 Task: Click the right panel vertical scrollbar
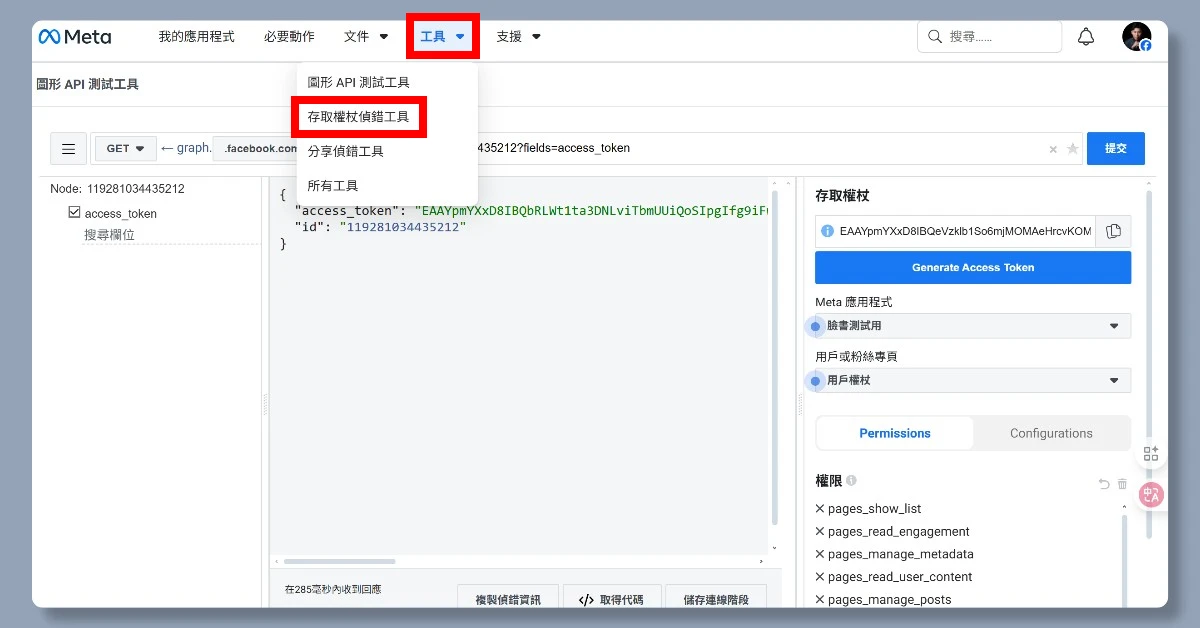[x=1149, y=365]
